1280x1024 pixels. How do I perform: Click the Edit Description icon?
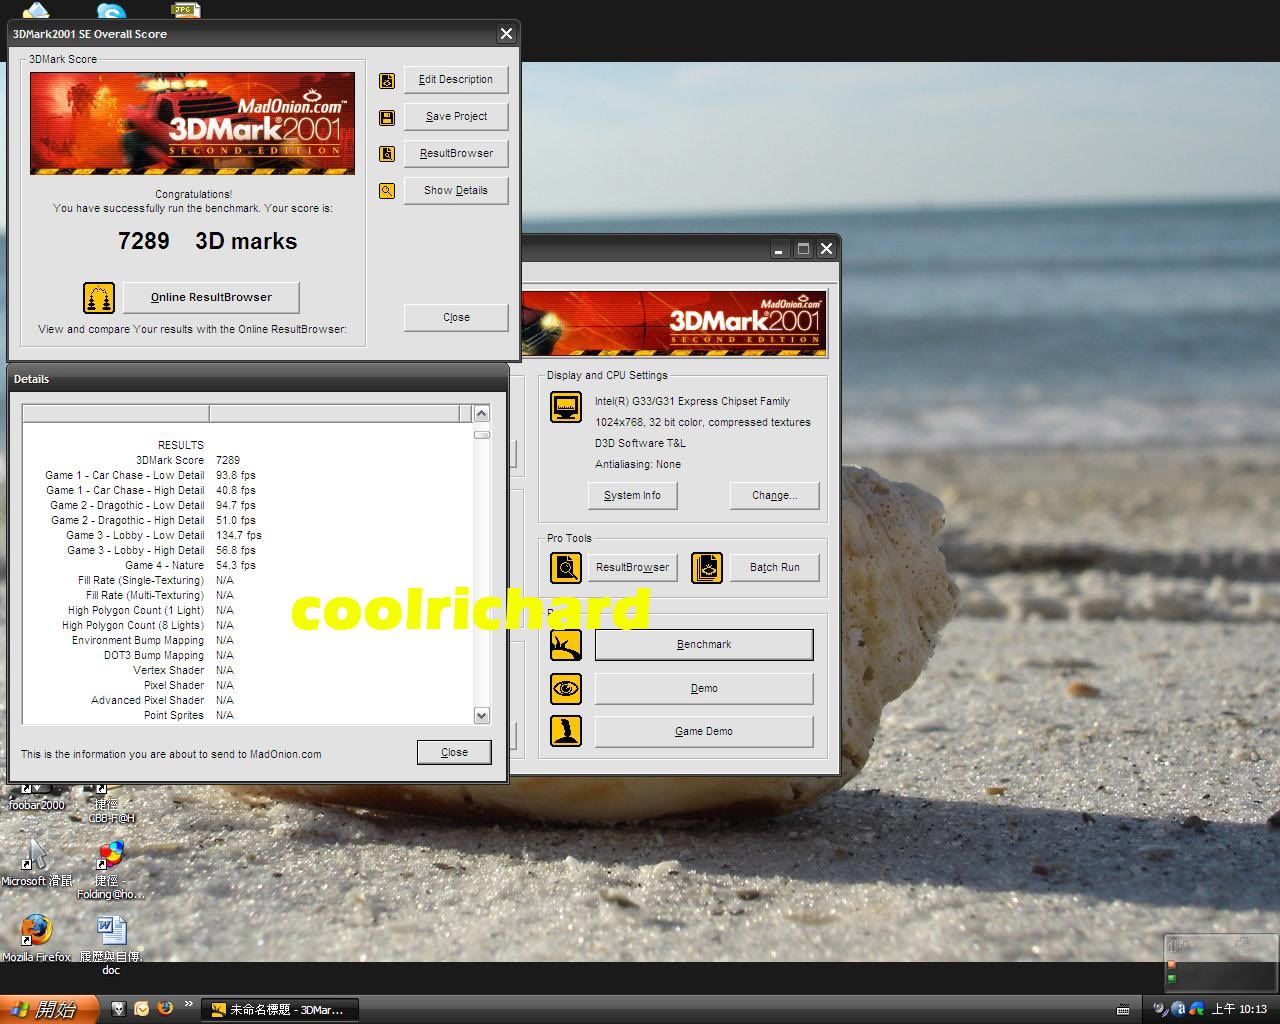[x=387, y=81]
